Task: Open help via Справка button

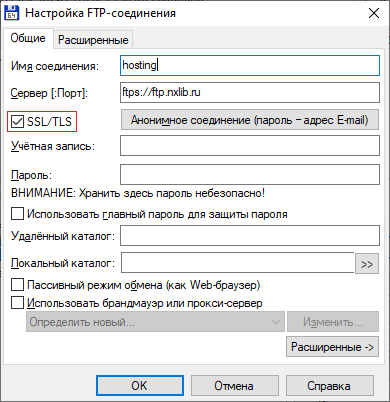Action: coord(330,386)
